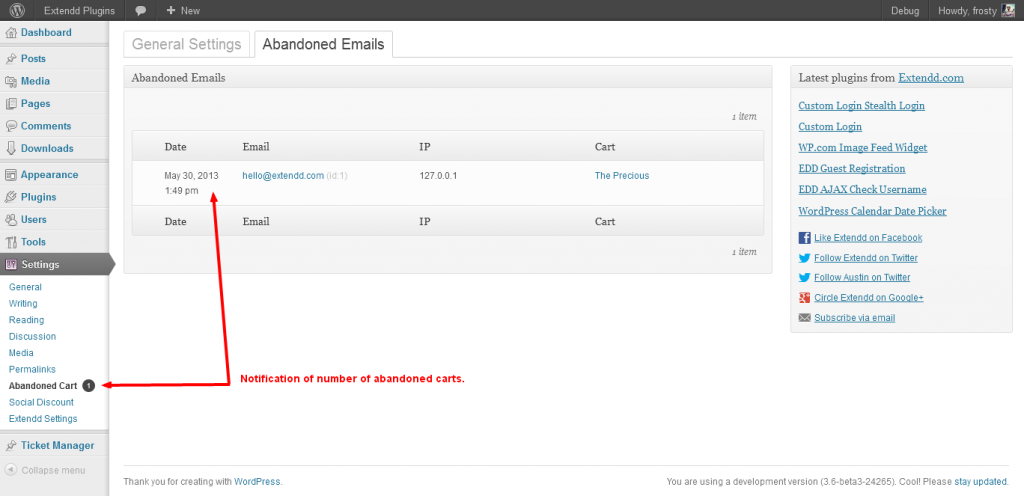The height and width of the screenshot is (496, 1024).
Task: Click the Dashboard house icon
Action: pos(11,33)
